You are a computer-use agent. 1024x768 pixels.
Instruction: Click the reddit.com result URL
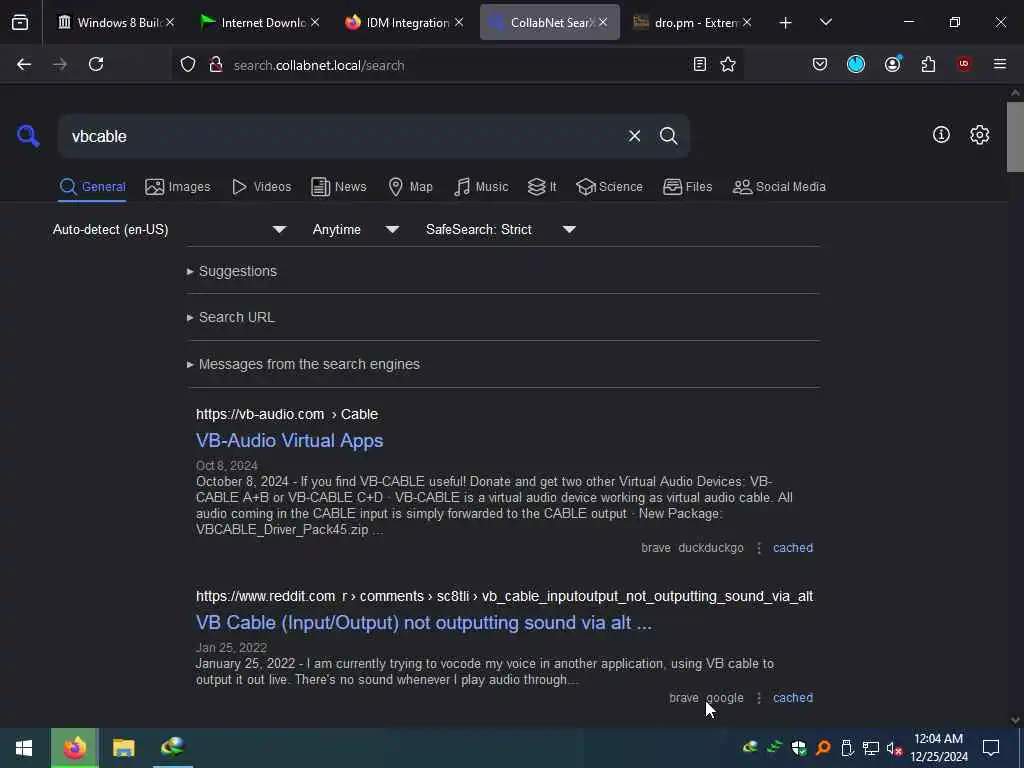504,596
